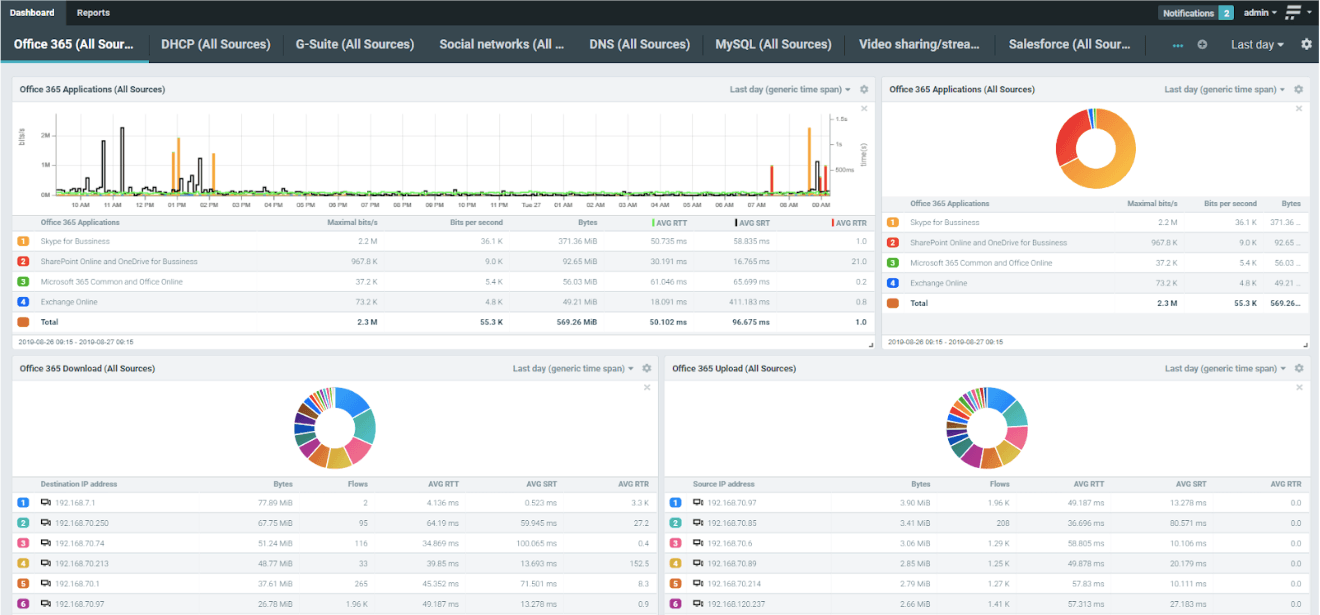
Task: Open the global dashboard settings gear
Action: [x=1306, y=45]
